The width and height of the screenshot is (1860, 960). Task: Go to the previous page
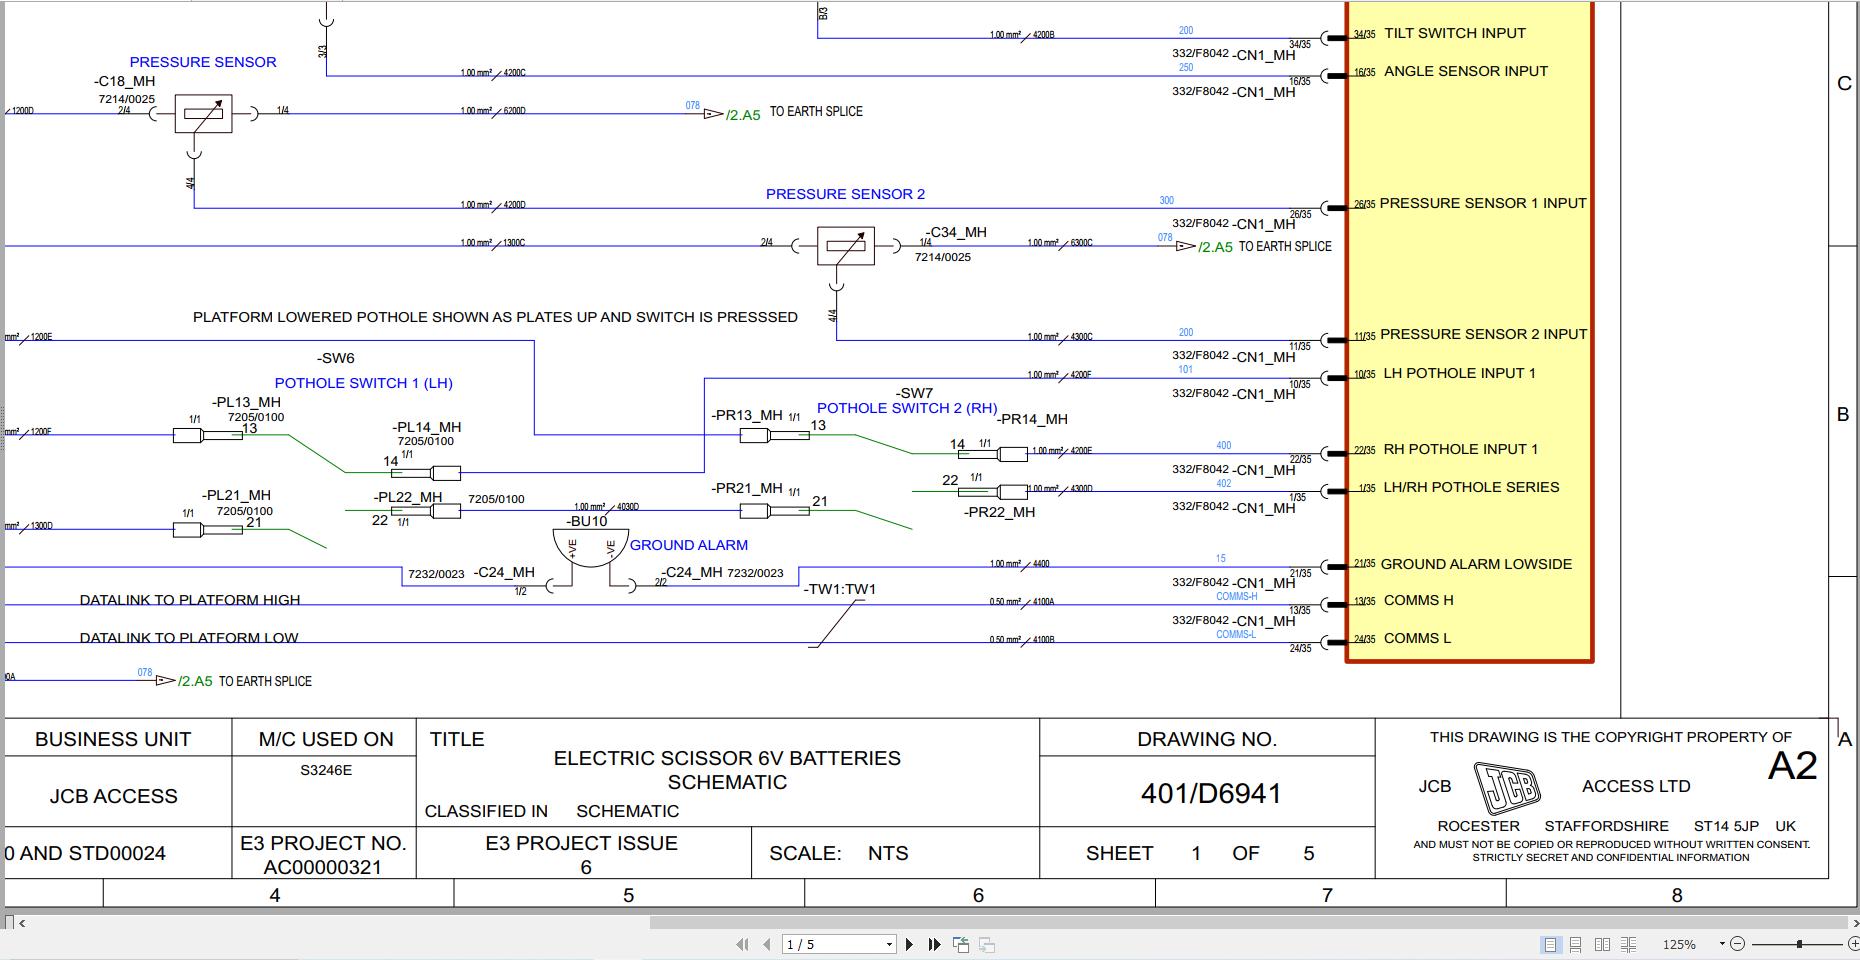point(767,944)
